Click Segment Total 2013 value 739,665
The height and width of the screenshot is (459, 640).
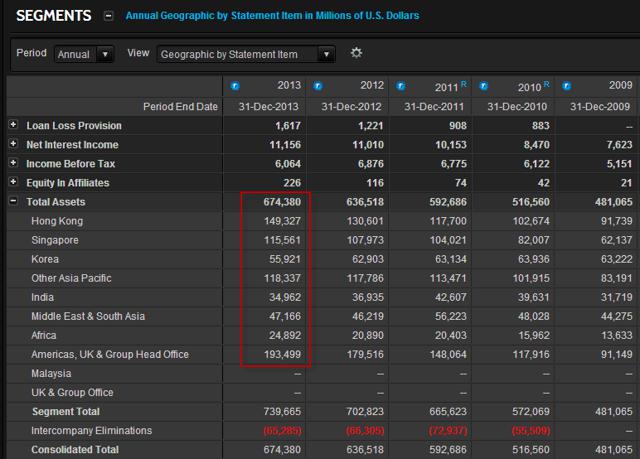[282, 412]
